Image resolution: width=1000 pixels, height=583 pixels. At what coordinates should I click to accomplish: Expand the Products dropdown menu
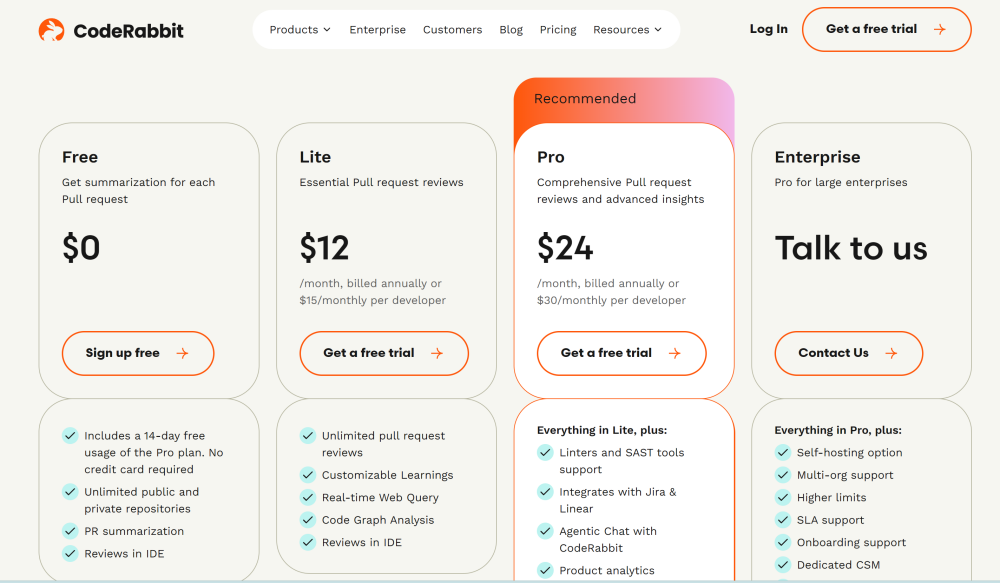(299, 30)
